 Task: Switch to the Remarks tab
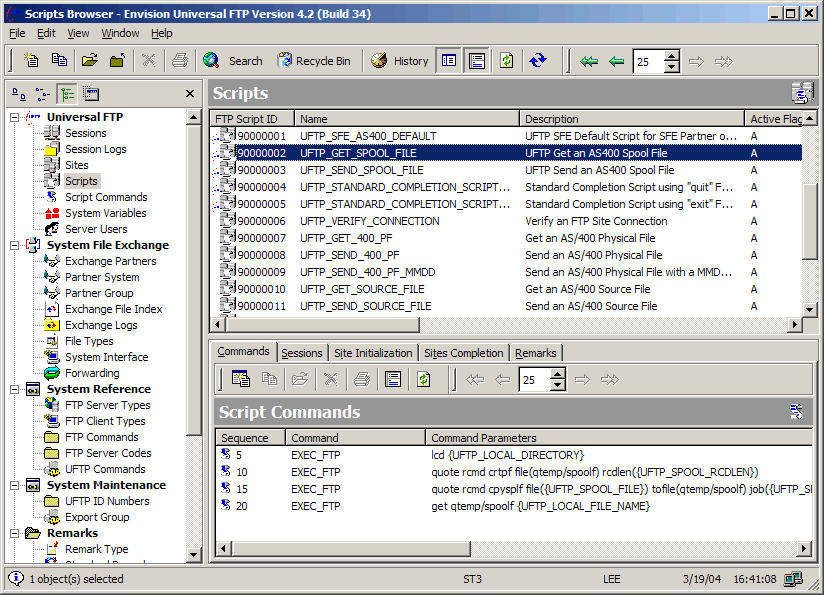(x=535, y=353)
